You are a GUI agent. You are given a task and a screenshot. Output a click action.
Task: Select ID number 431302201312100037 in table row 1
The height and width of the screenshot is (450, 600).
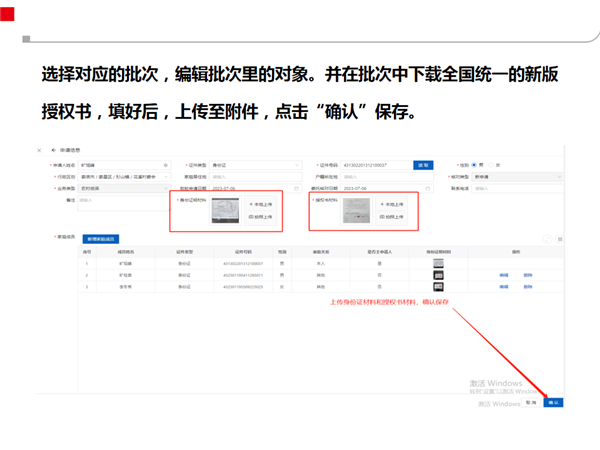(243, 264)
